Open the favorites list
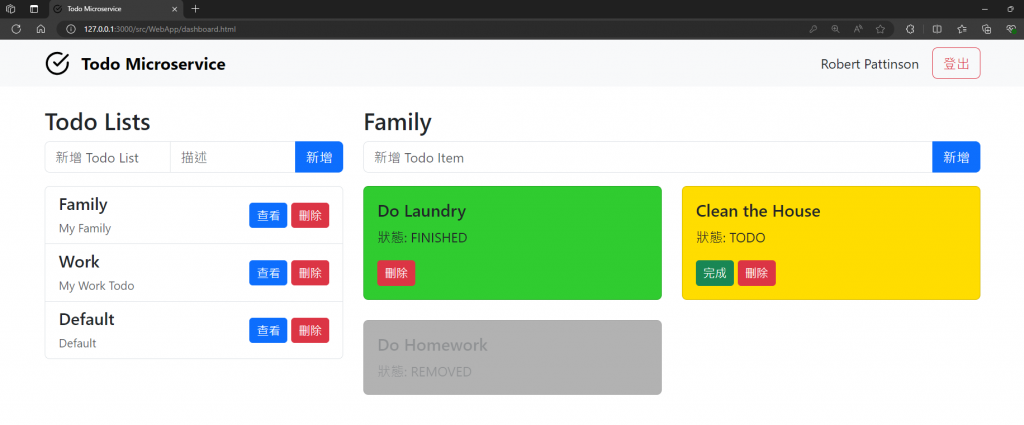Image resolution: width=1024 pixels, height=425 pixels. point(962,29)
